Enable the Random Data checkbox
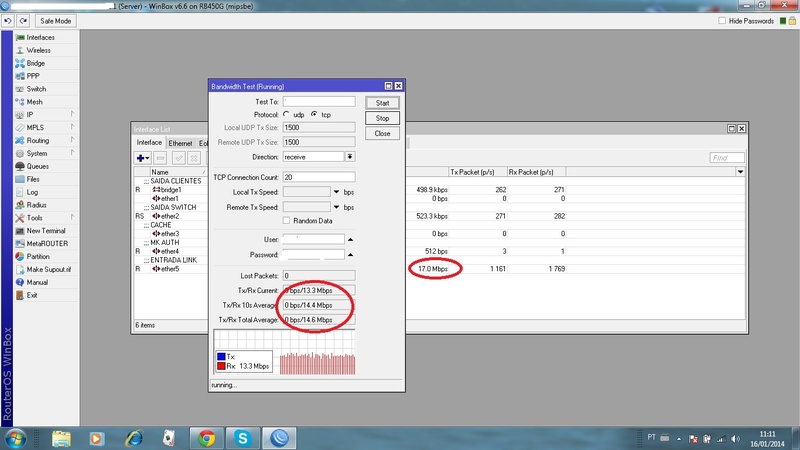The height and width of the screenshot is (450, 800). tap(287, 220)
